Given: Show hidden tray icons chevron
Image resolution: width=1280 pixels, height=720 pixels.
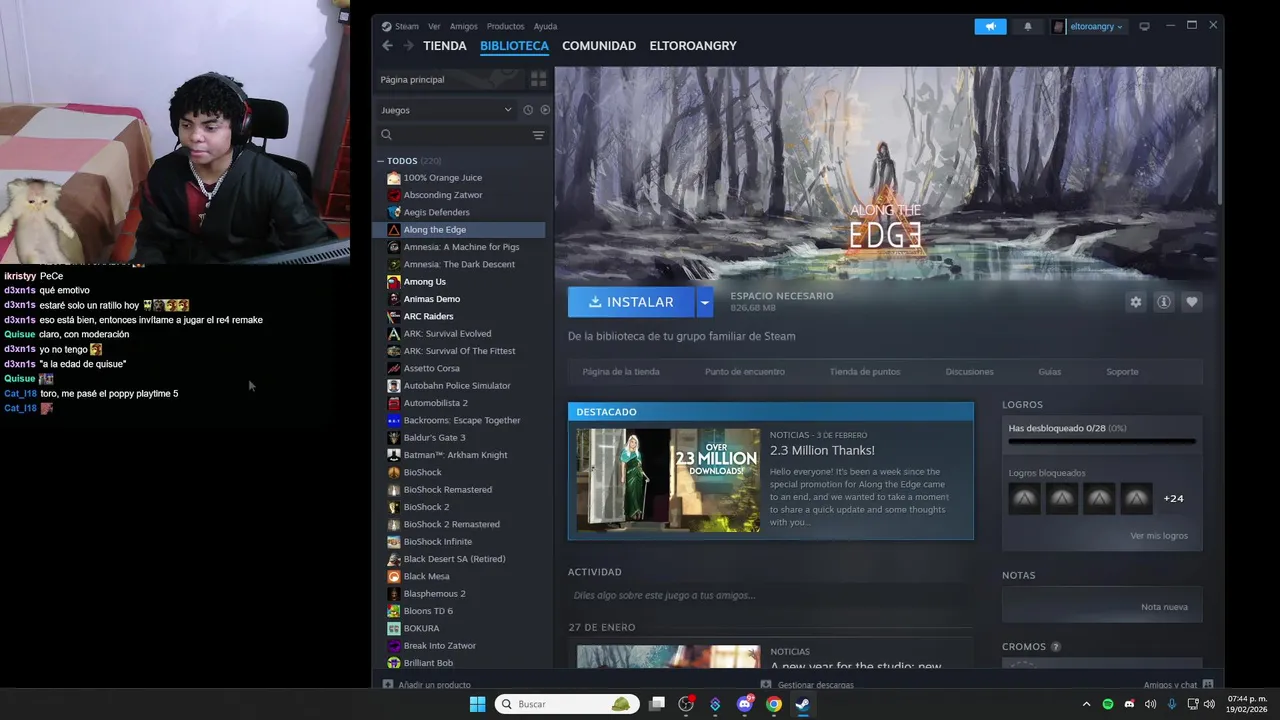Looking at the screenshot, I should 1086,704.
